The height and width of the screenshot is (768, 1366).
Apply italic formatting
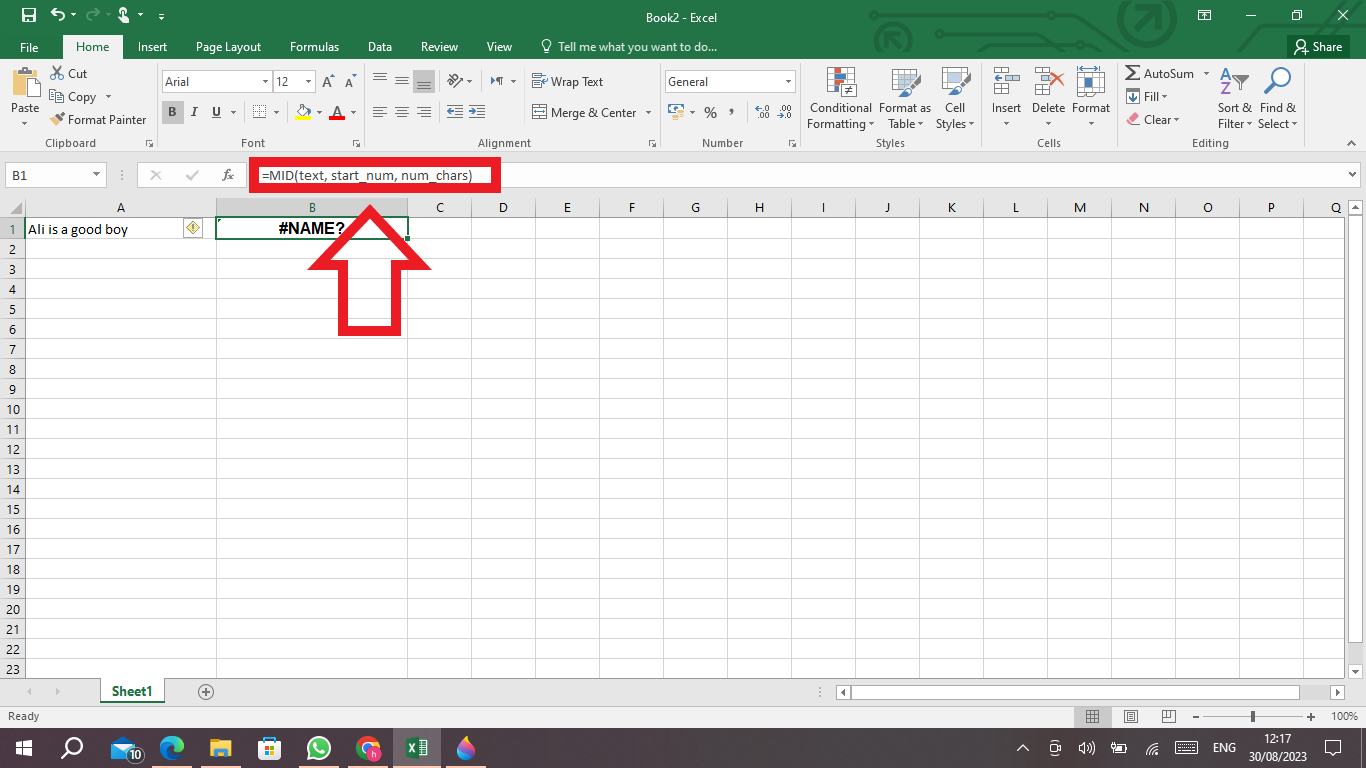194,112
